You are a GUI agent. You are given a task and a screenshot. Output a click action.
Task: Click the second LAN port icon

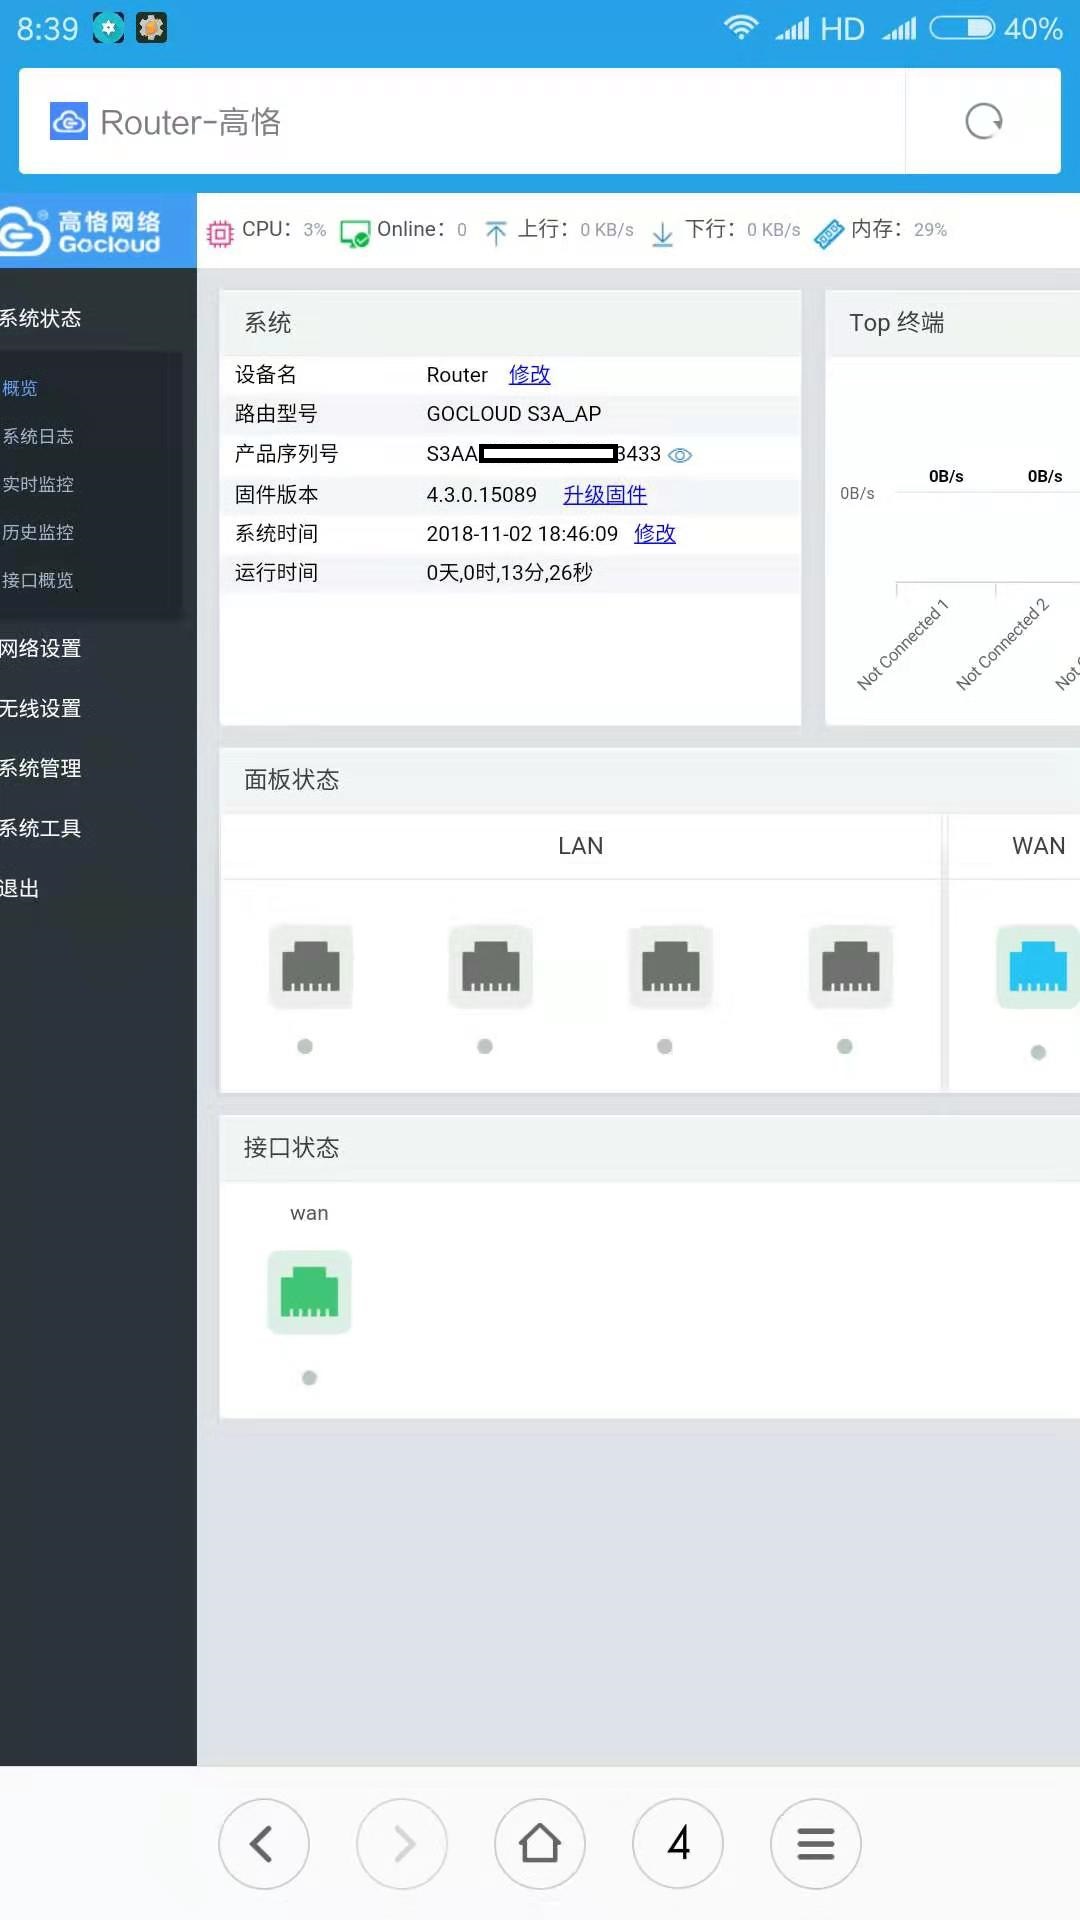pos(491,967)
